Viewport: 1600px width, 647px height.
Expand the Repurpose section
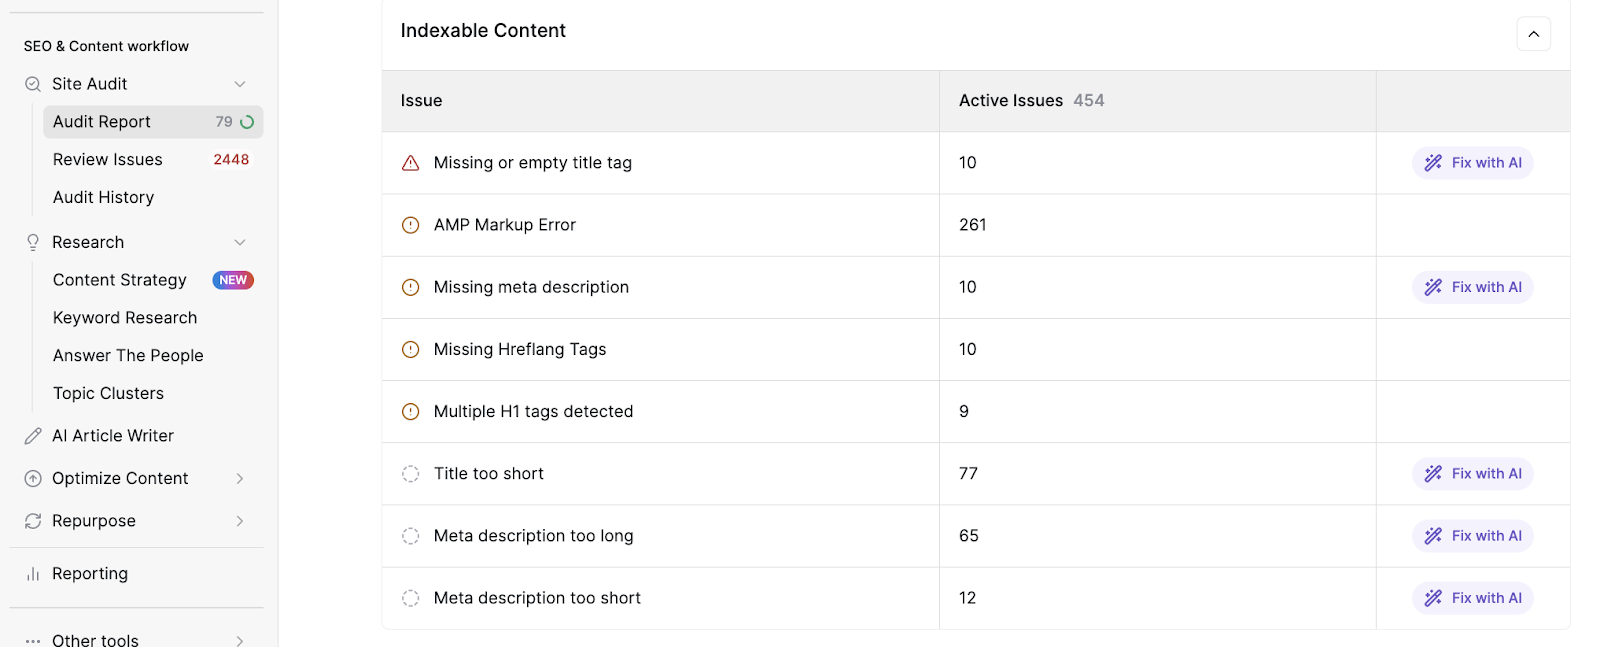tap(239, 520)
